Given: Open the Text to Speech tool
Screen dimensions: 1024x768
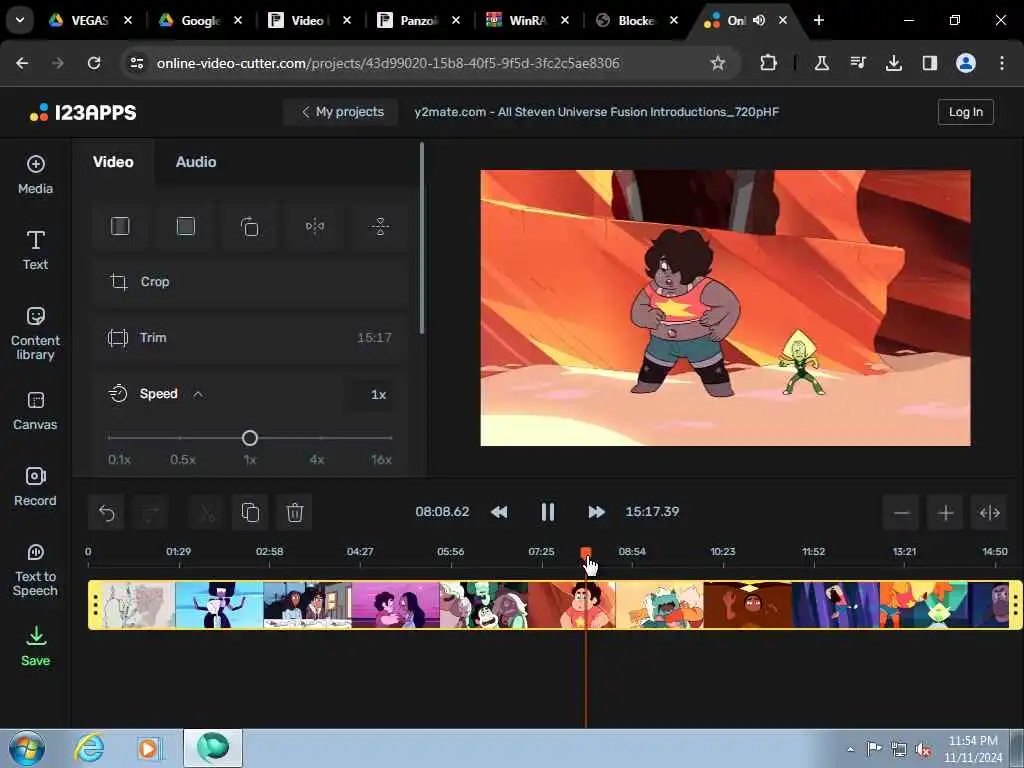Looking at the screenshot, I should pos(35,569).
